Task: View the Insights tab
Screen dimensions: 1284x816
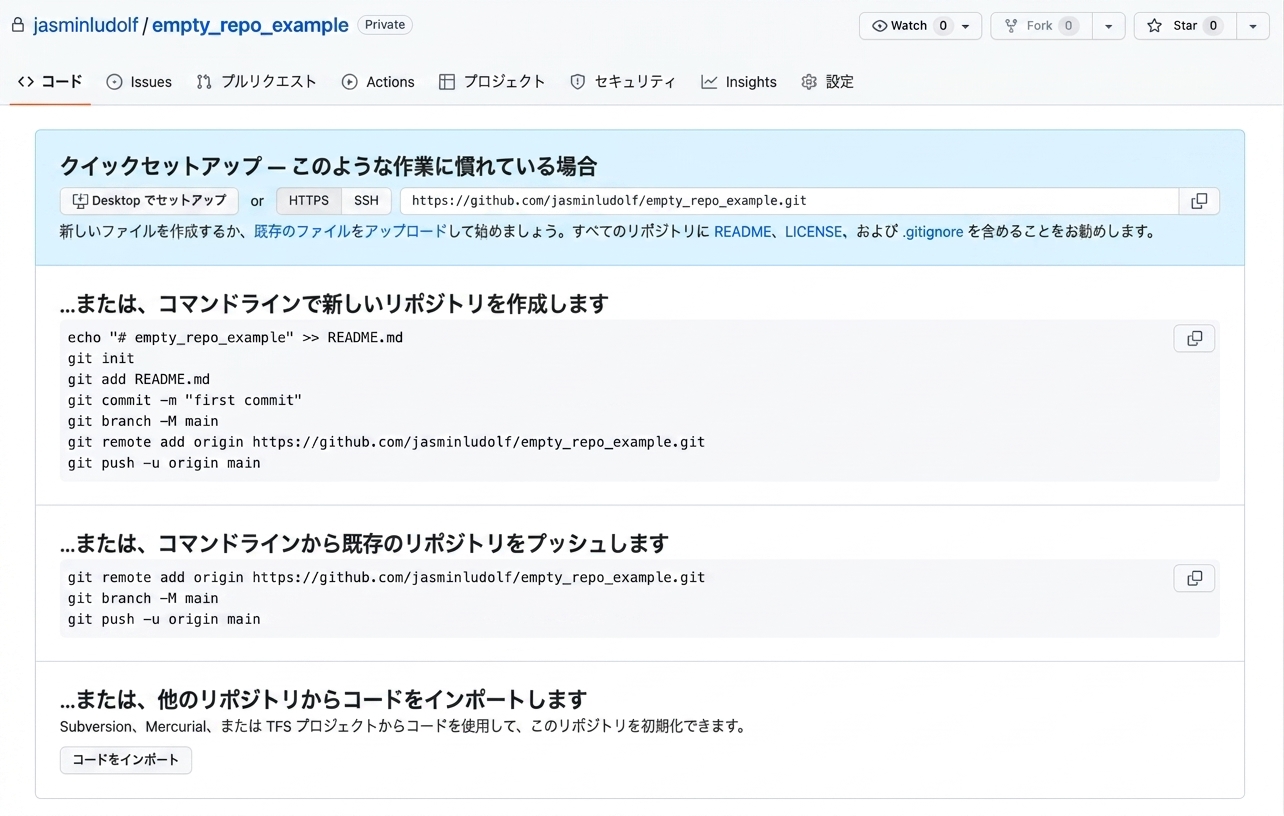Action: point(739,82)
